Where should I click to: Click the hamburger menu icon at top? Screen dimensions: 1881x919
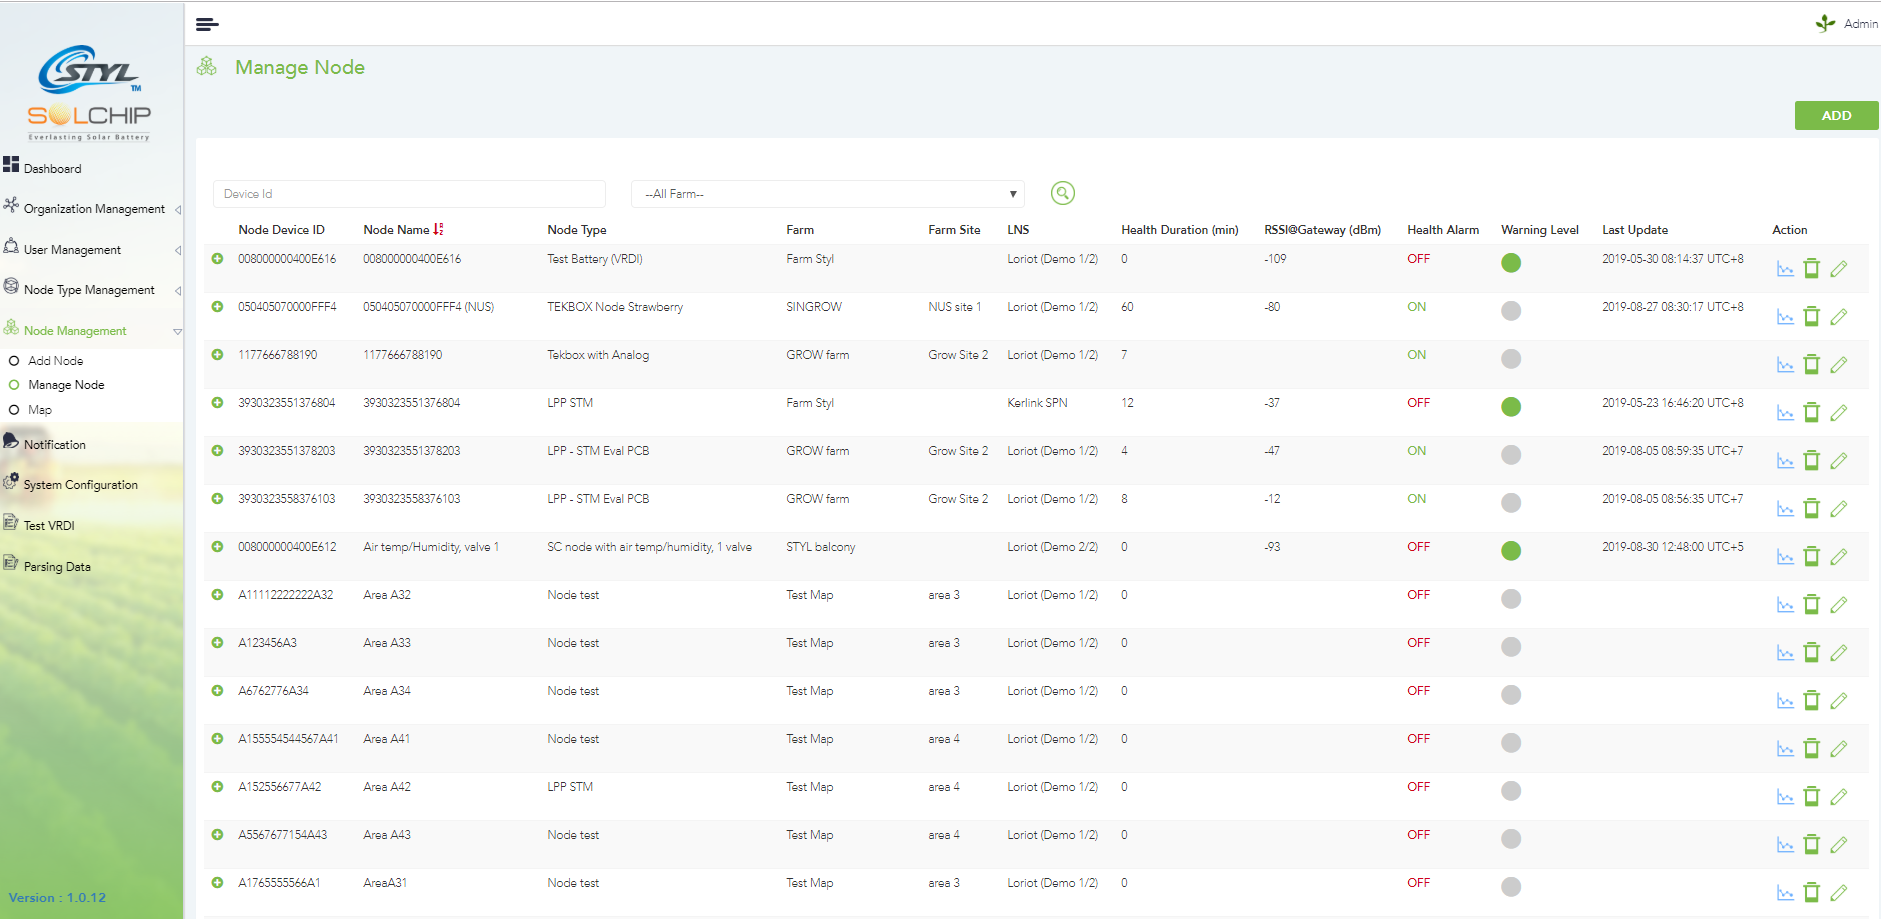pos(207,24)
